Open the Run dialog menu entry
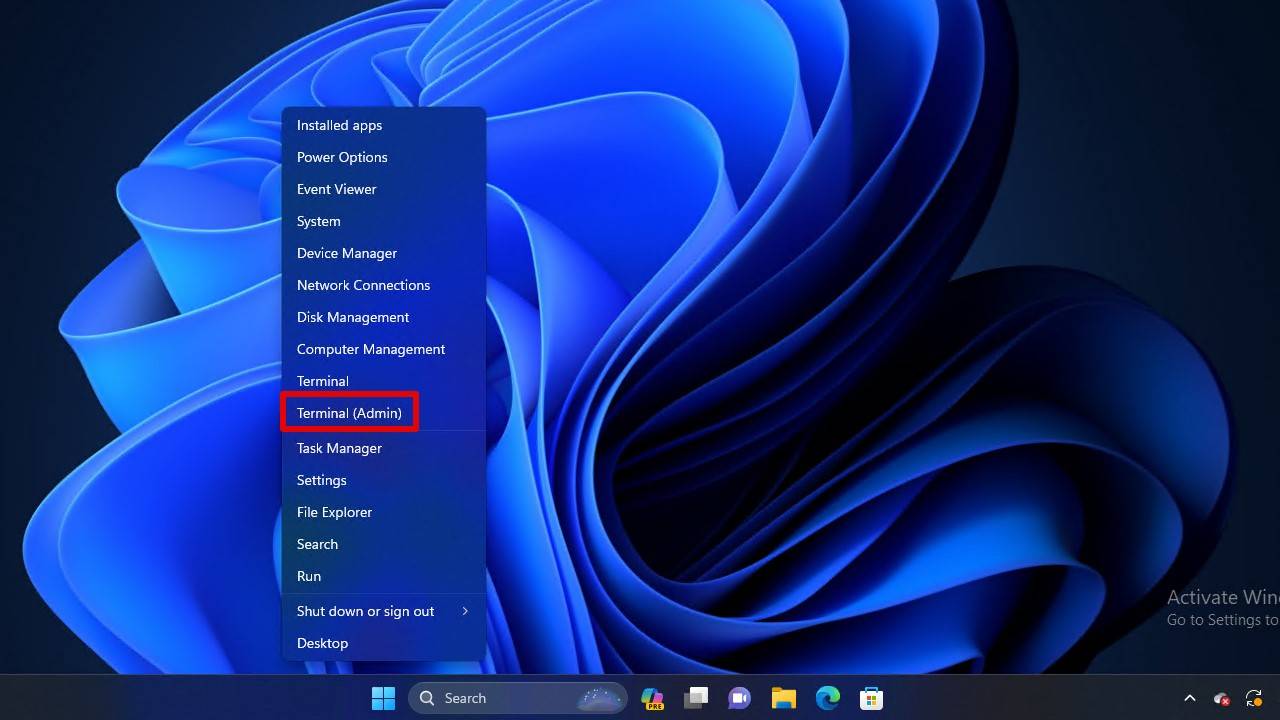Image resolution: width=1280 pixels, height=720 pixels. (309, 576)
